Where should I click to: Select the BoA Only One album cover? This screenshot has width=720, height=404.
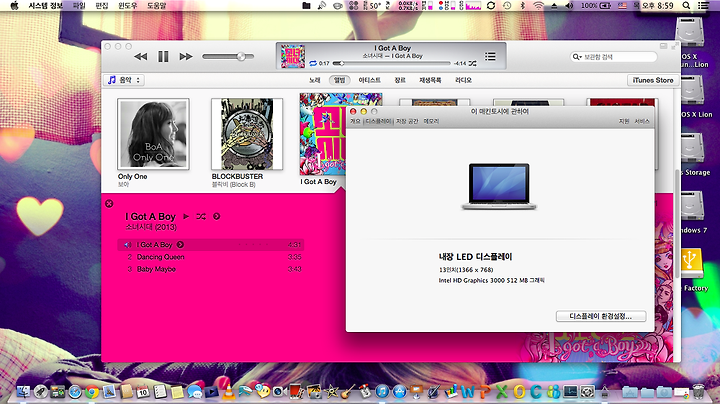point(153,134)
